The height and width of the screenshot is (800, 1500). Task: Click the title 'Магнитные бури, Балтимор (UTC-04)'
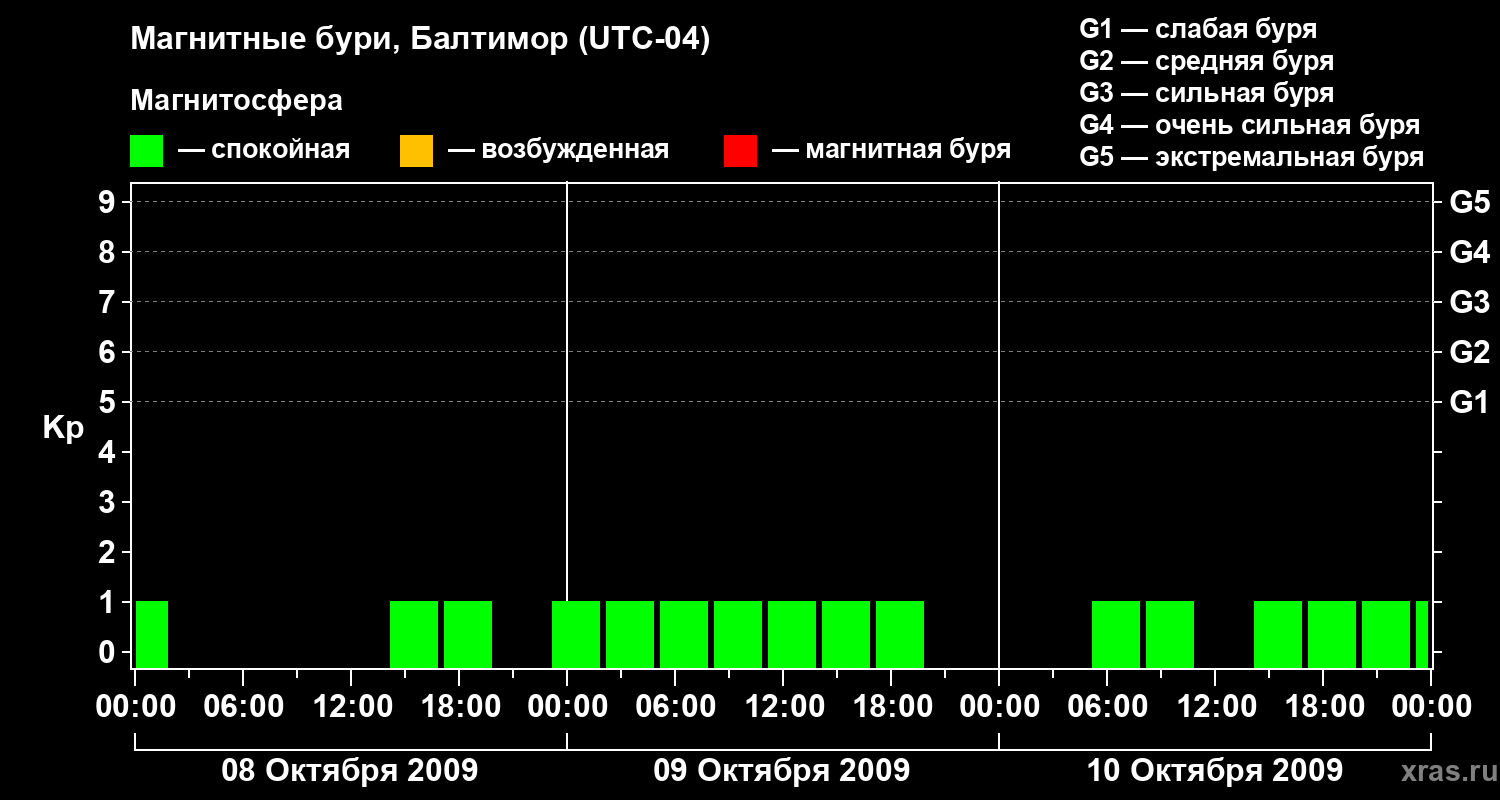point(420,41)
